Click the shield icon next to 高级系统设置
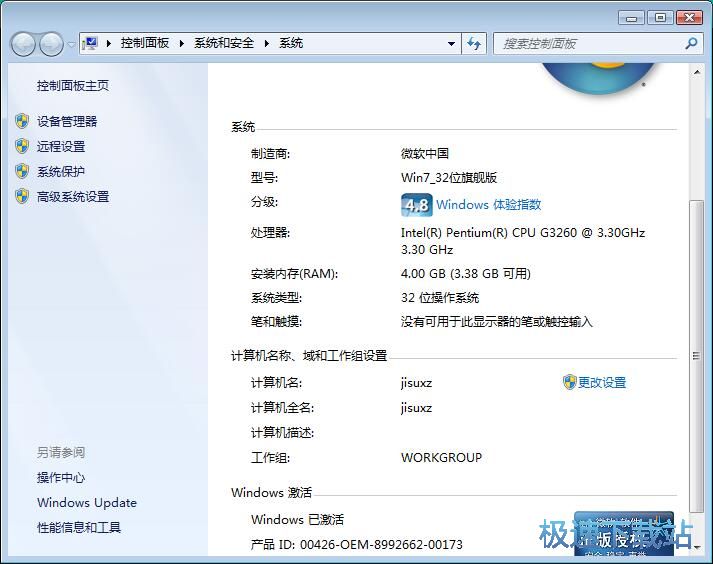Screen dimensions: 713x564 [22, 196]
